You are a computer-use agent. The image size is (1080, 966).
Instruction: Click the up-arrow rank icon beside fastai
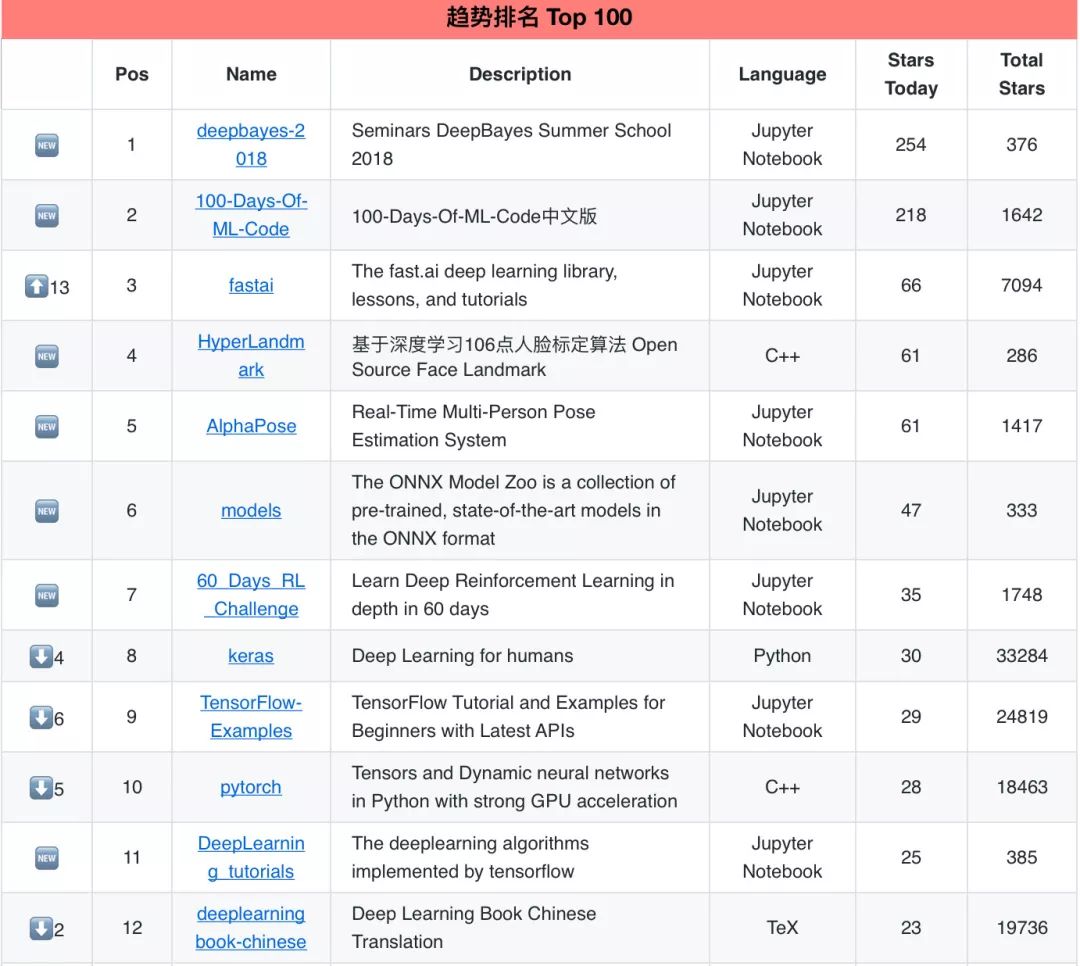tap(37, 286)
